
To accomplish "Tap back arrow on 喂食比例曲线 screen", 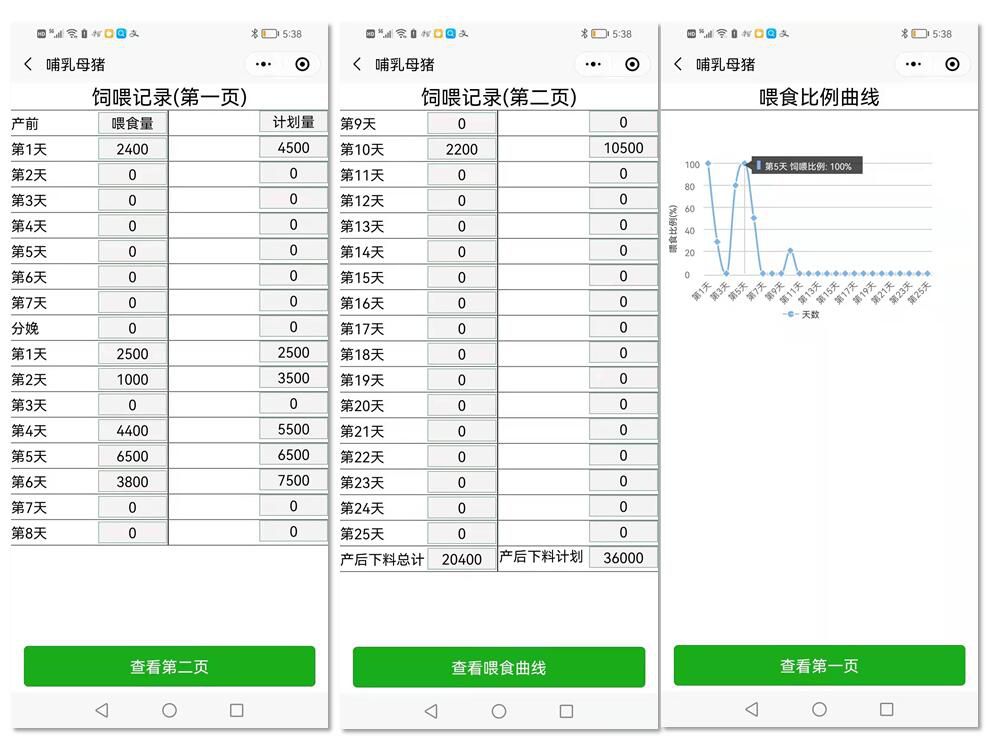I will pos(678,65).
